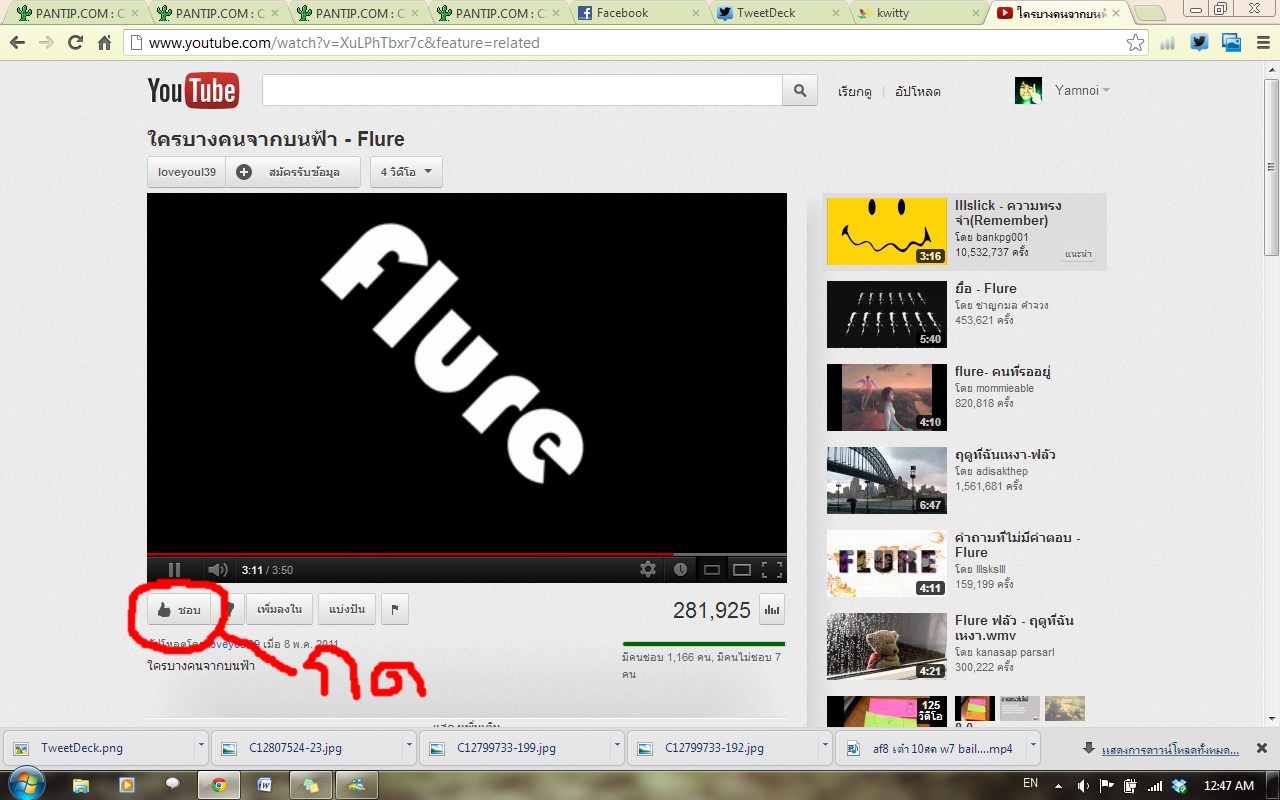
Task: Open a new browser tab
Action: tap(1151, 14)
